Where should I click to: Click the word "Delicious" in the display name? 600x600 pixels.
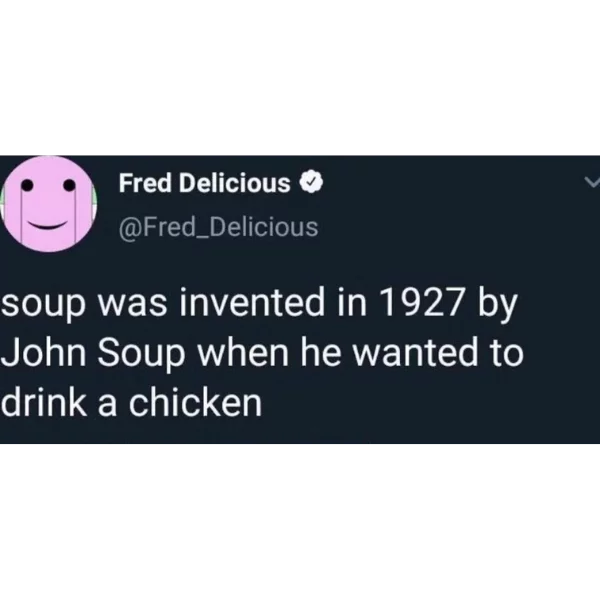pyautogui.click(x=235, y=183)
